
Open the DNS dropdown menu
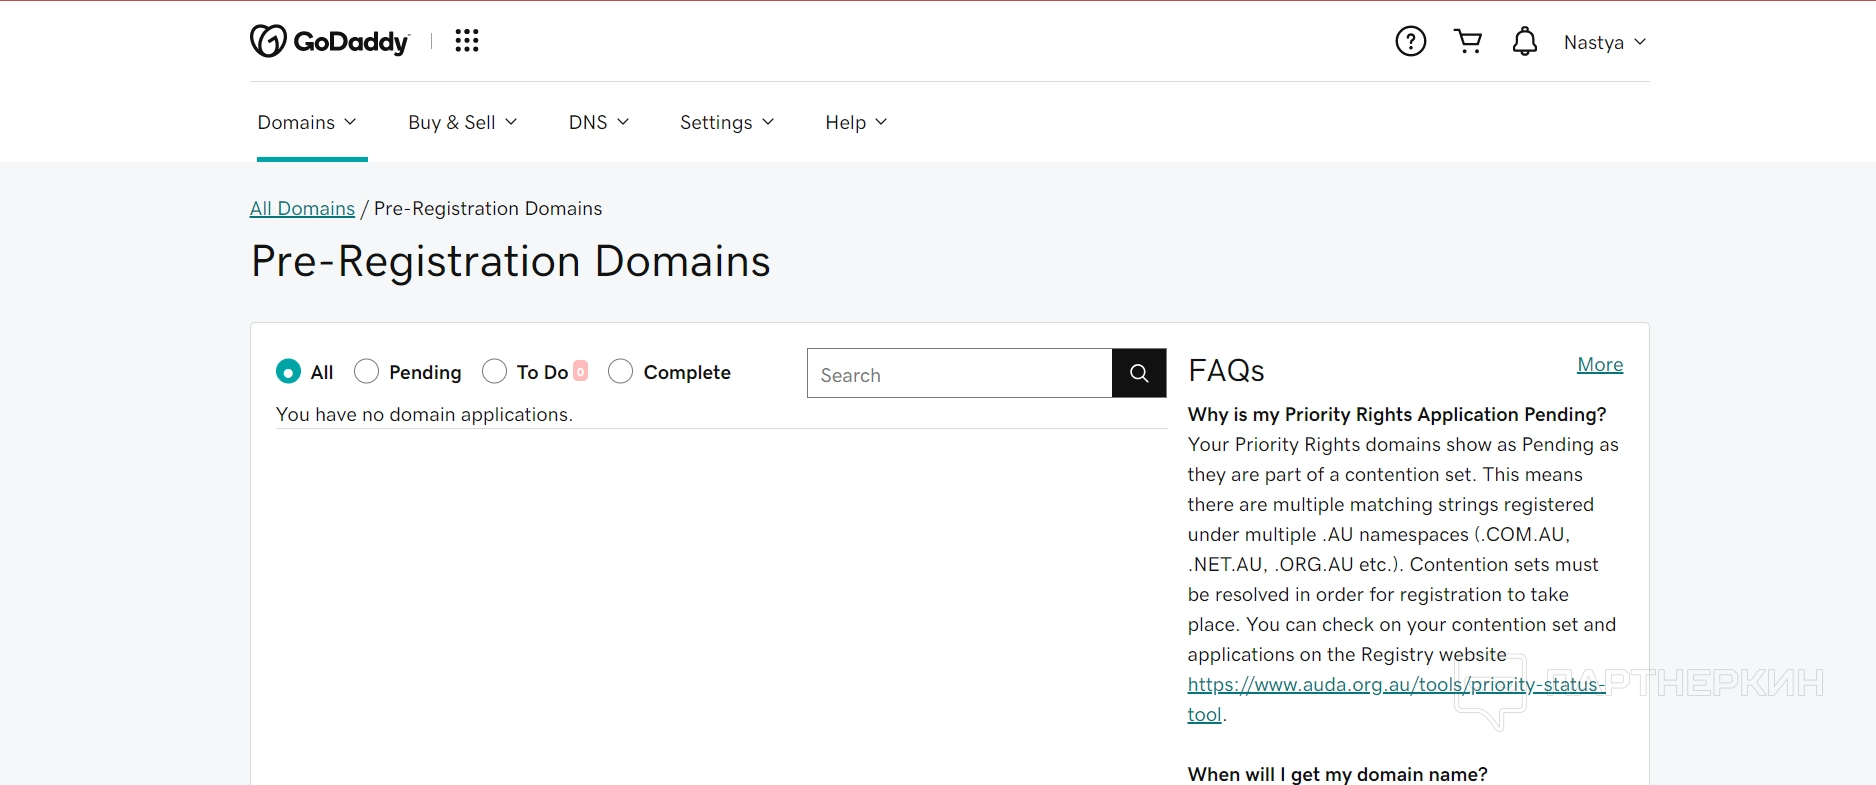pyautogui.click(x=598, y=122)
